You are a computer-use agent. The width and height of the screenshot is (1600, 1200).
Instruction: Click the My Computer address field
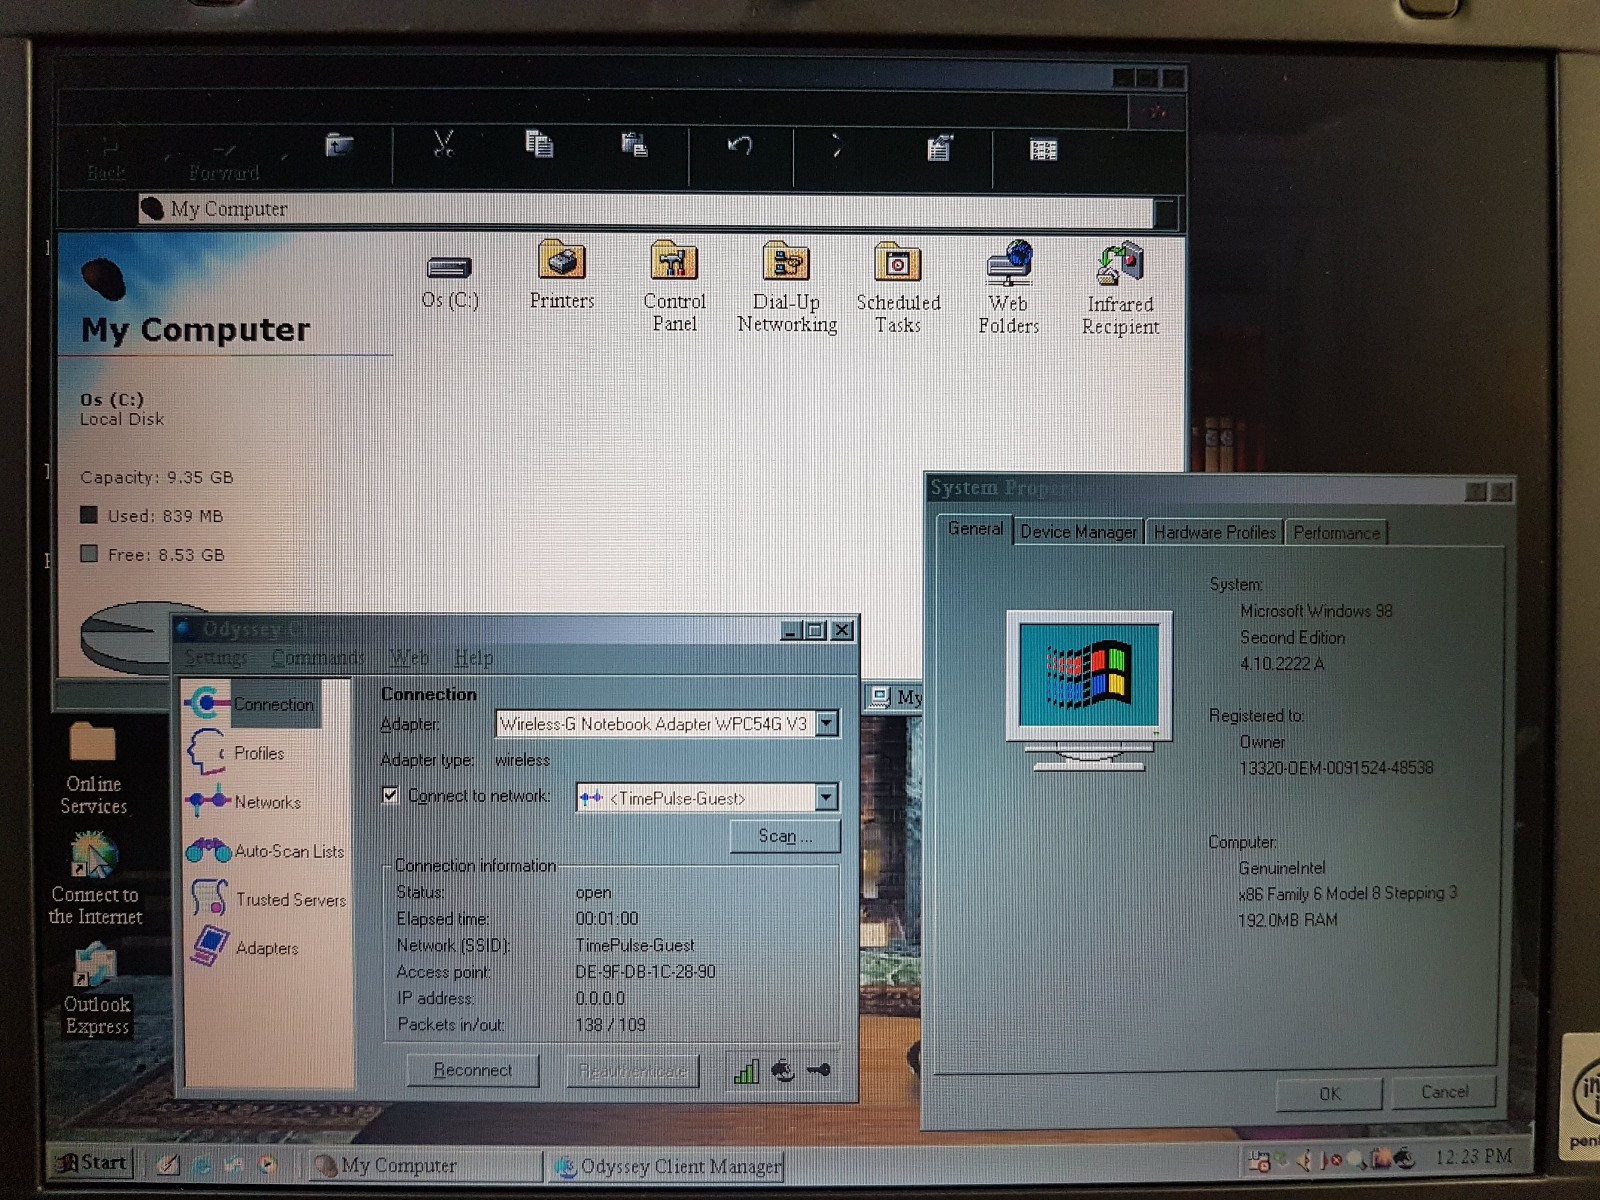click(645, 209)
